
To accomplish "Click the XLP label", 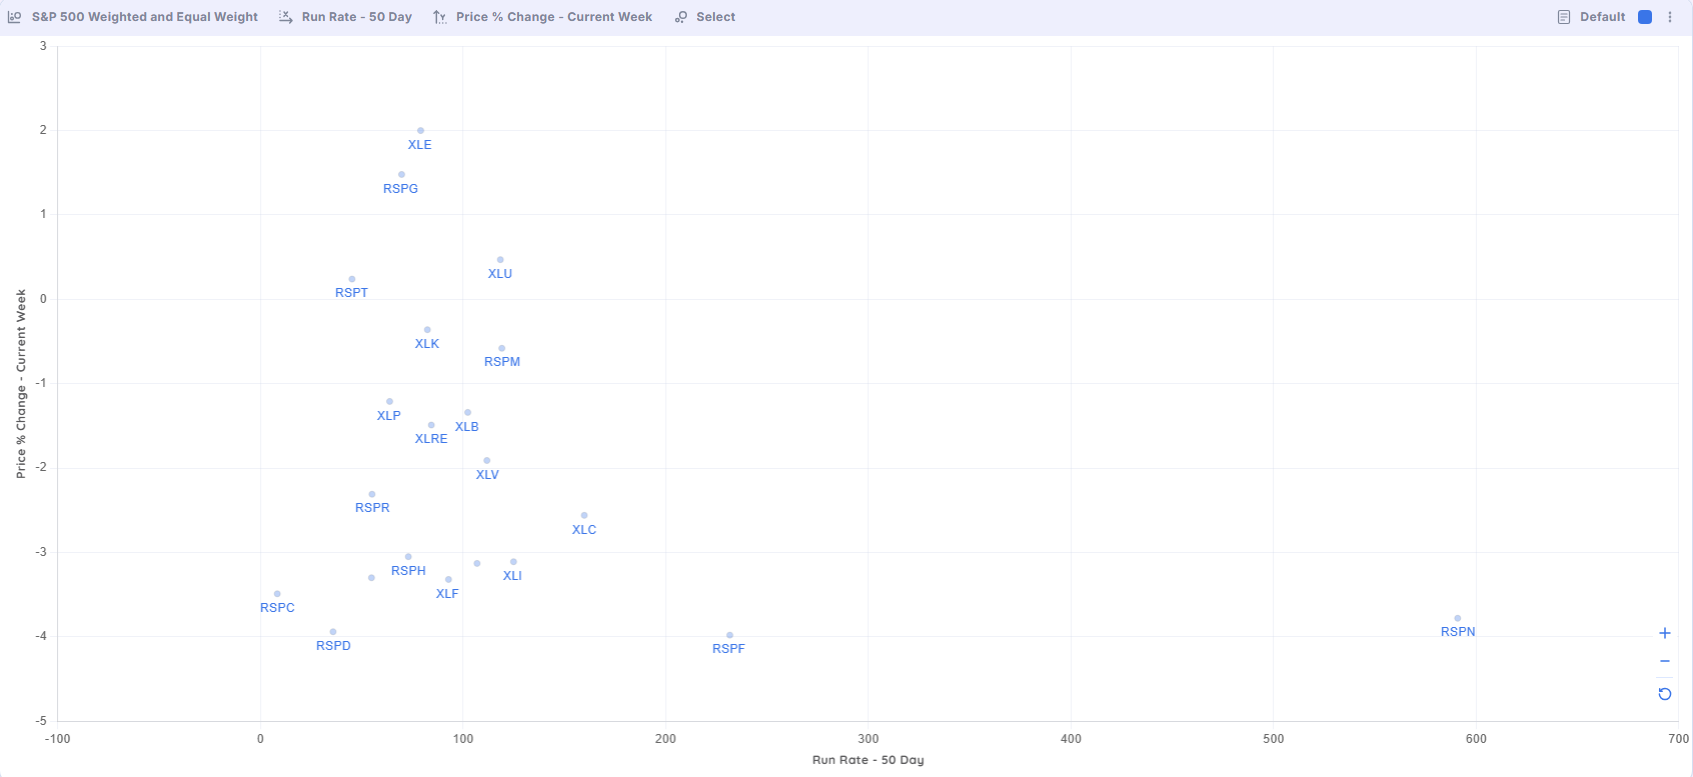I will pyautogui.click(x=389, y=416).
